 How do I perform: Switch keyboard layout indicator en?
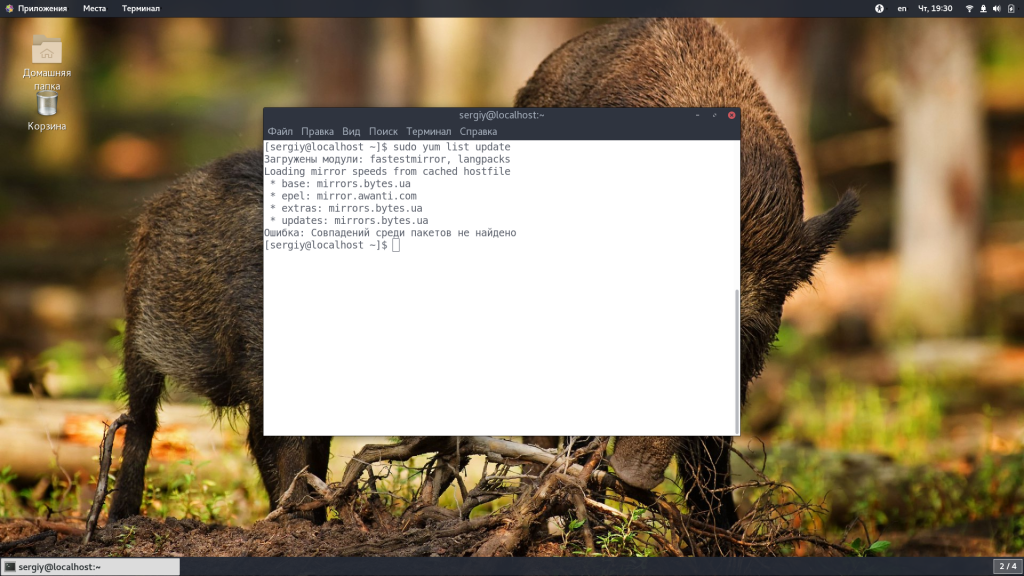(902, 8)
